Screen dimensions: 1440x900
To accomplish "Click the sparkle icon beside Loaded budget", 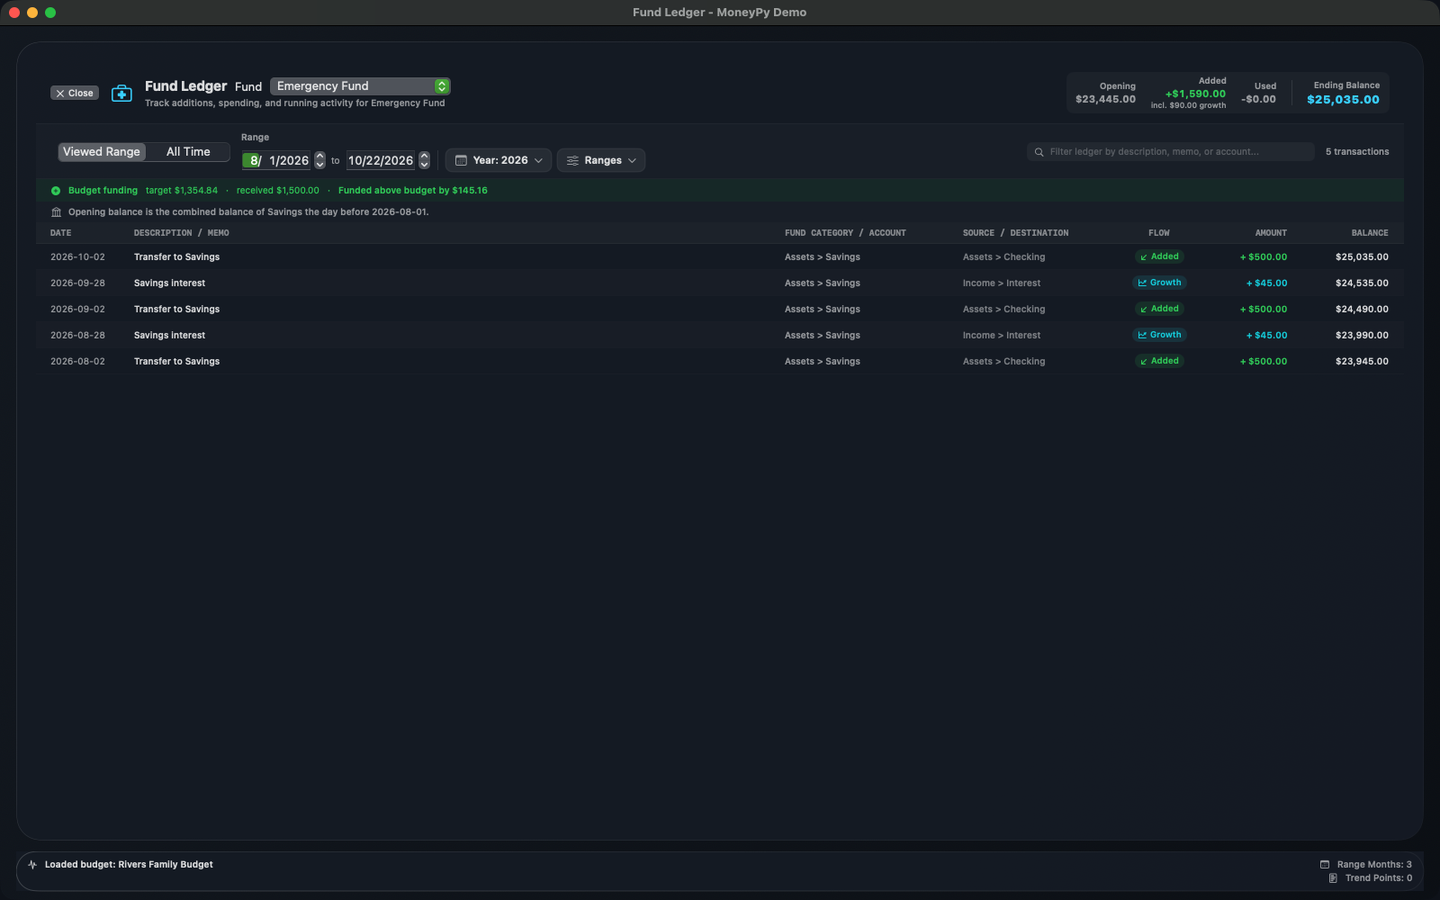I will [x=32, y=864].
